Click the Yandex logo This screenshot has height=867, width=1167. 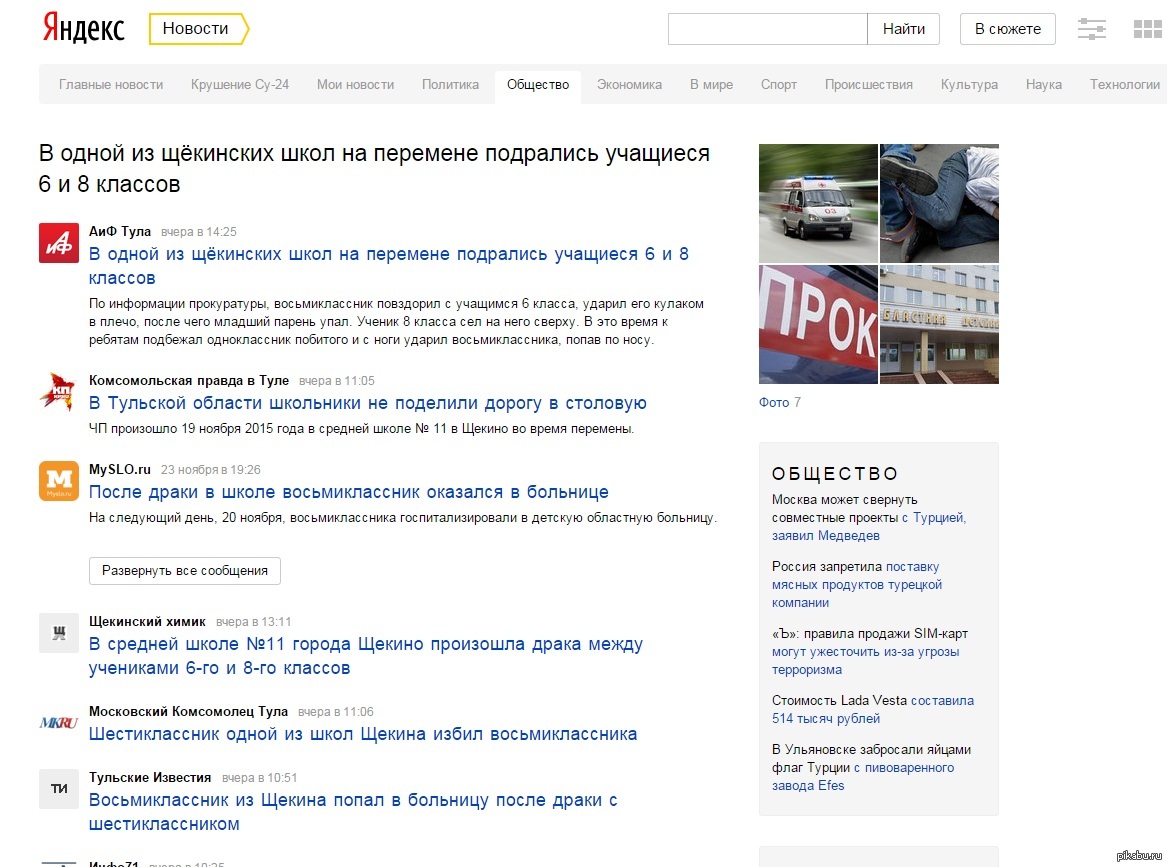83,29
